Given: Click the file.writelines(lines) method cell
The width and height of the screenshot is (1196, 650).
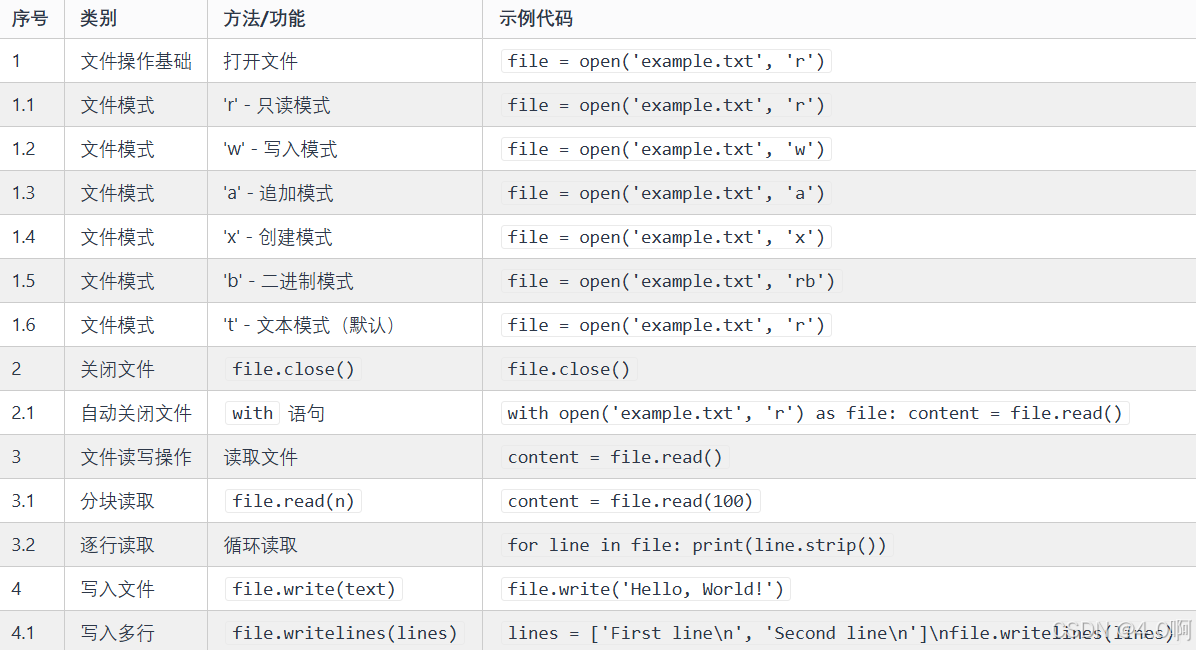Looking at the screenshot, I should pyautogui.click(x=345, y=633).
